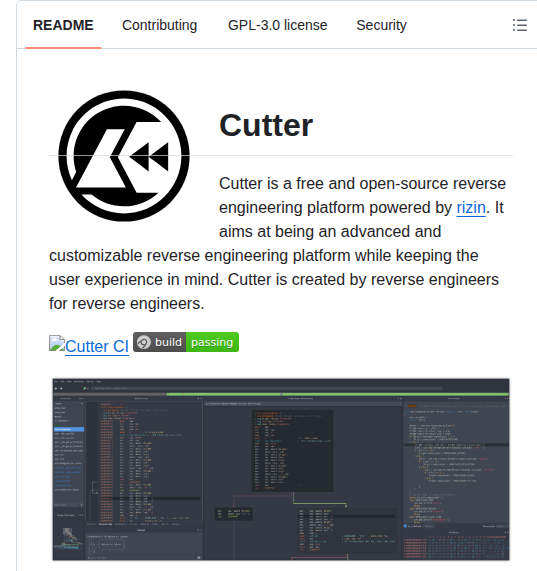Open the Cutter CI badge link
Viewport: 537px width, 571px height.
click(89, 345)
